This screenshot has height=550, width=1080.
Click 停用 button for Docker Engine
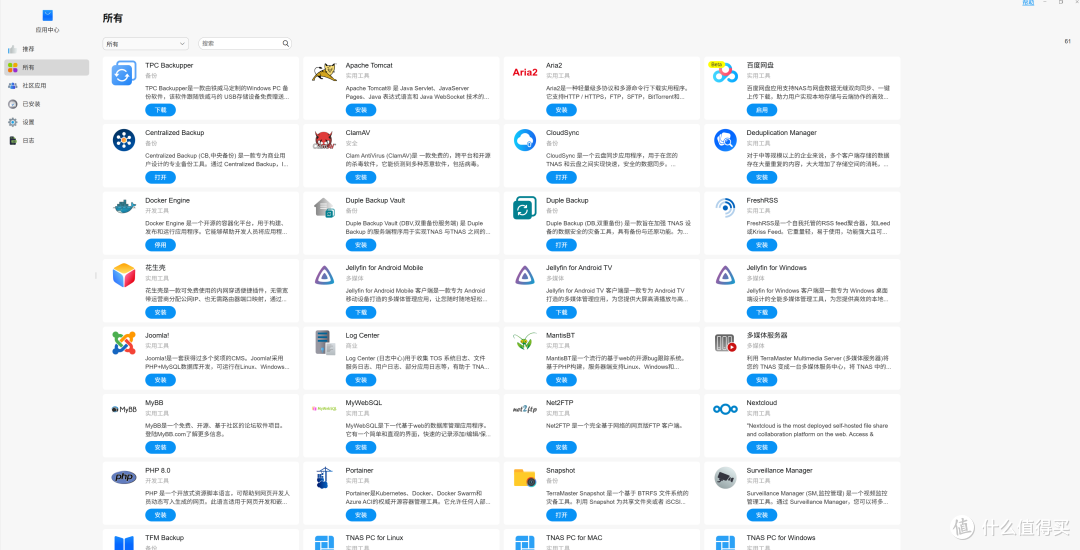point(160,245)
